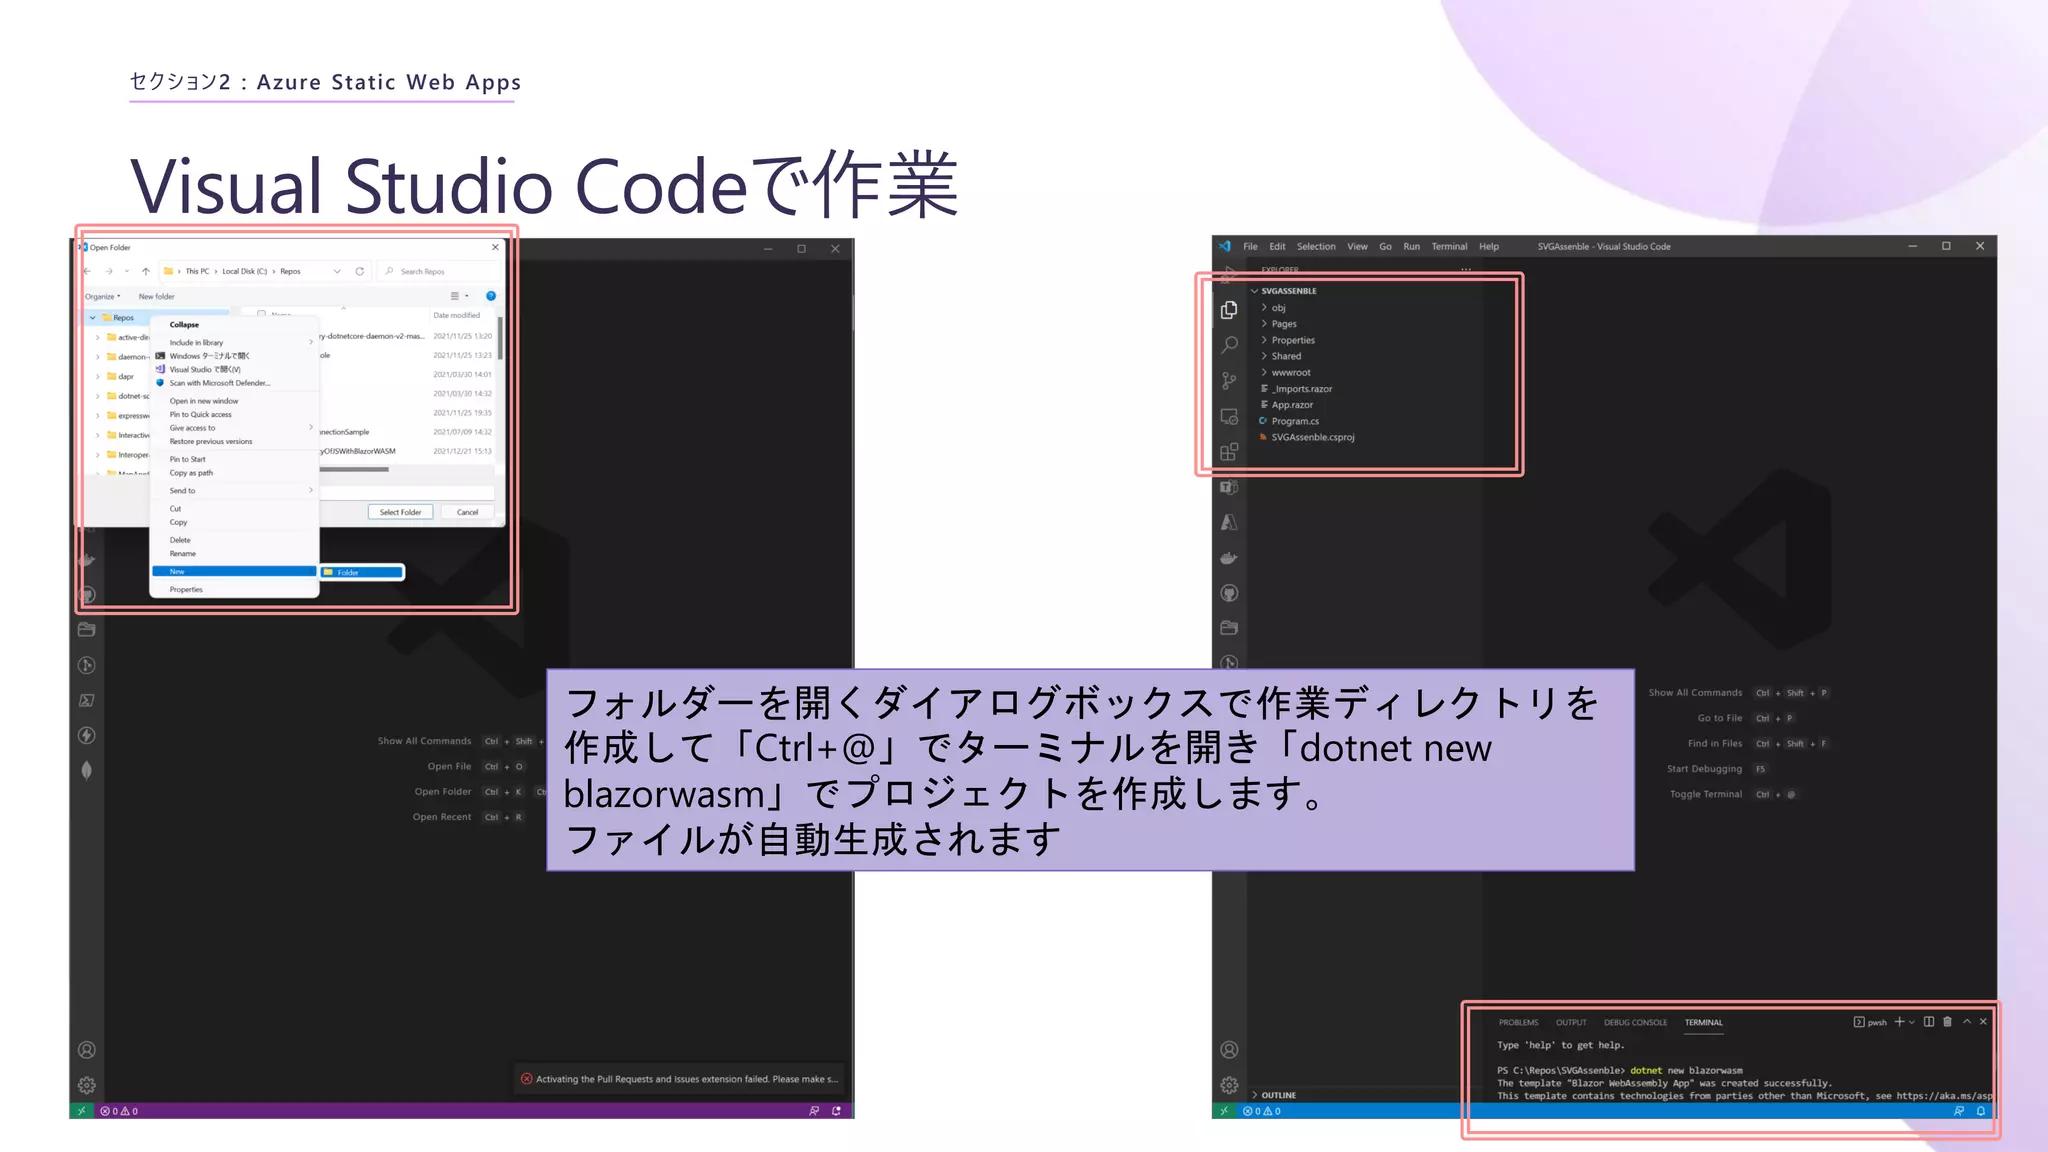This screenshot has height=1152, width=2048.
Task: Click Cancel in Open Folder dialog
Action: [467, 512]
